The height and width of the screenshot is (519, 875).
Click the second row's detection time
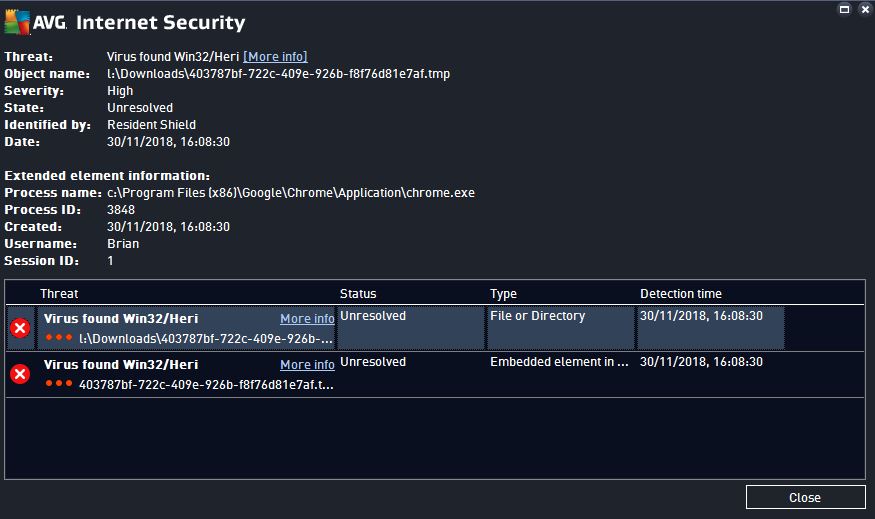point(701,362)
